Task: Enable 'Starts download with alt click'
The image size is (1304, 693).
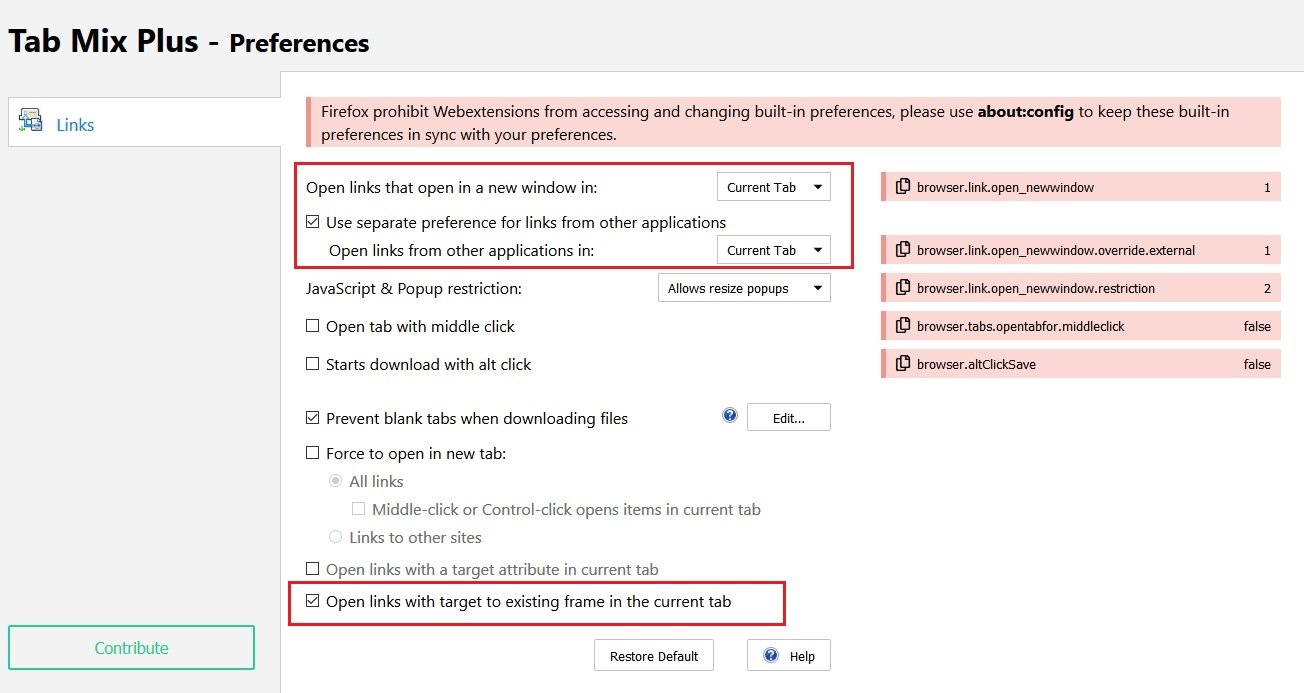Action: pyautogui.click(x=313, y=364)
